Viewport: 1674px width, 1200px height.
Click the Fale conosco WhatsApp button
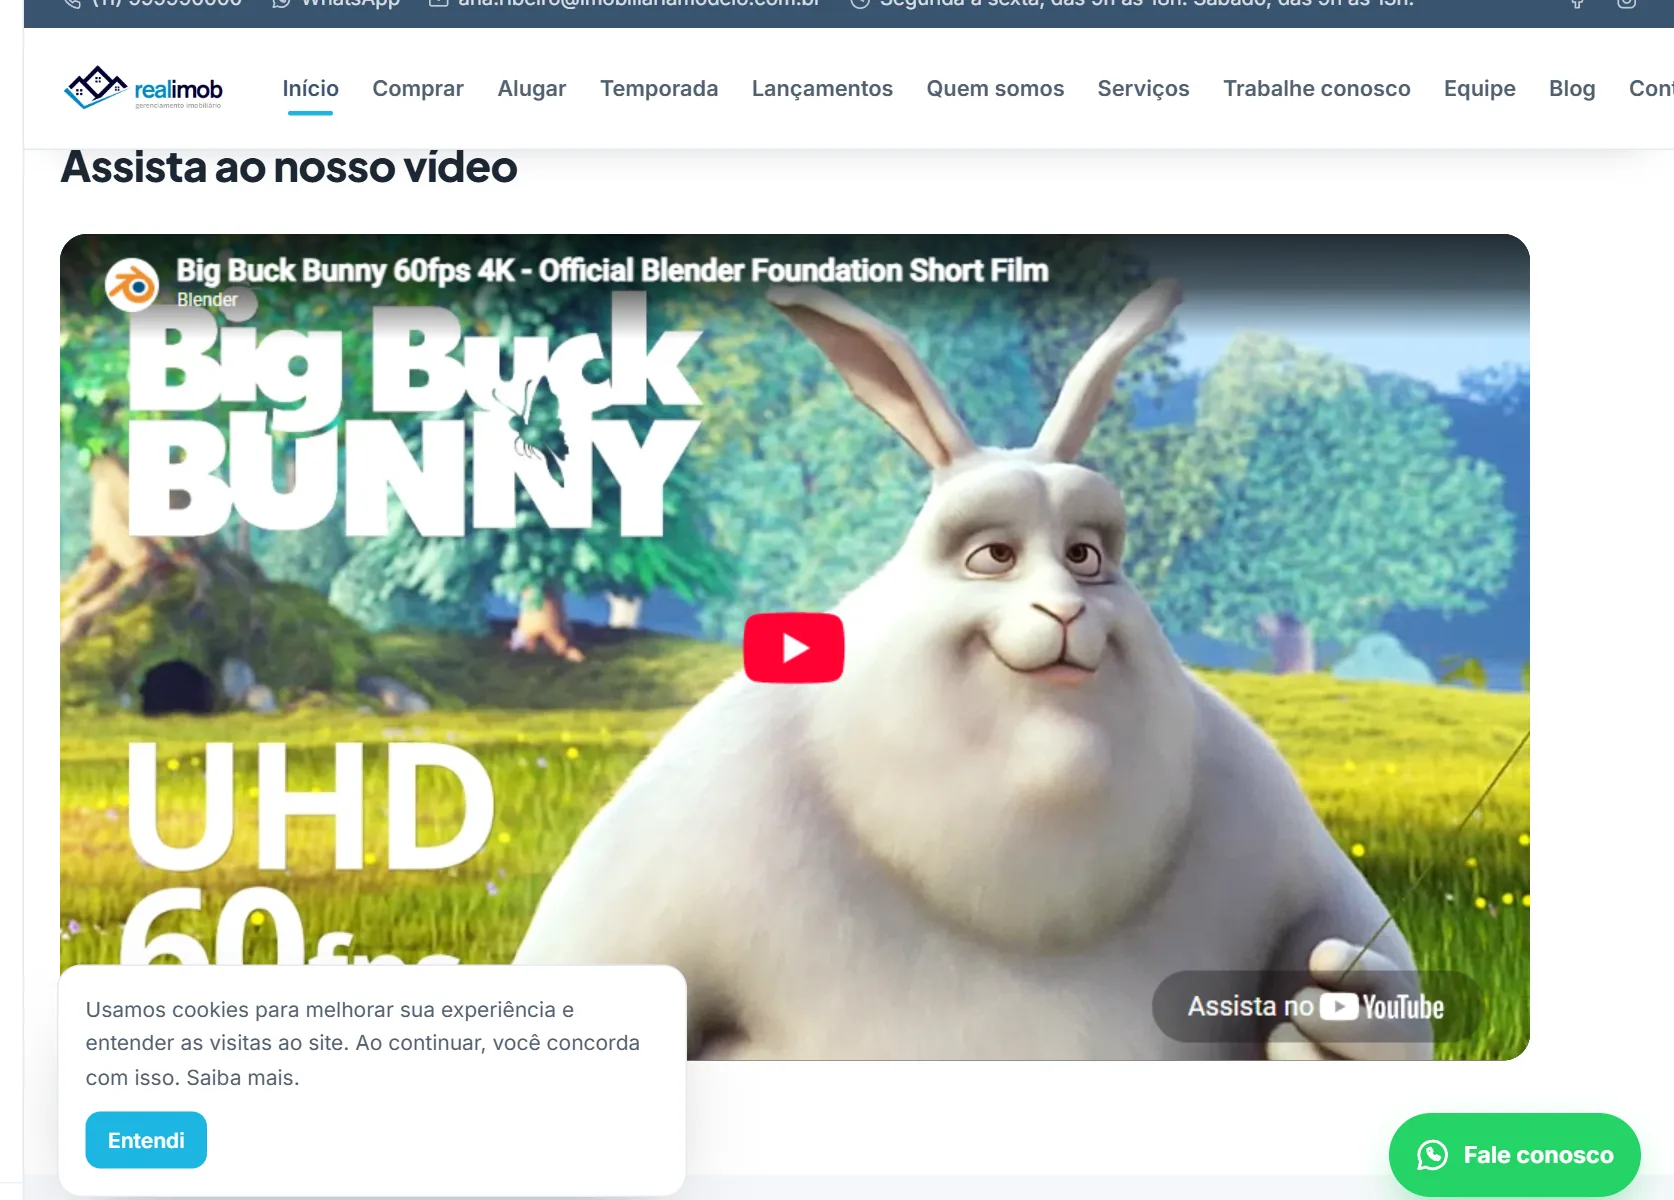[1514, 1155]
